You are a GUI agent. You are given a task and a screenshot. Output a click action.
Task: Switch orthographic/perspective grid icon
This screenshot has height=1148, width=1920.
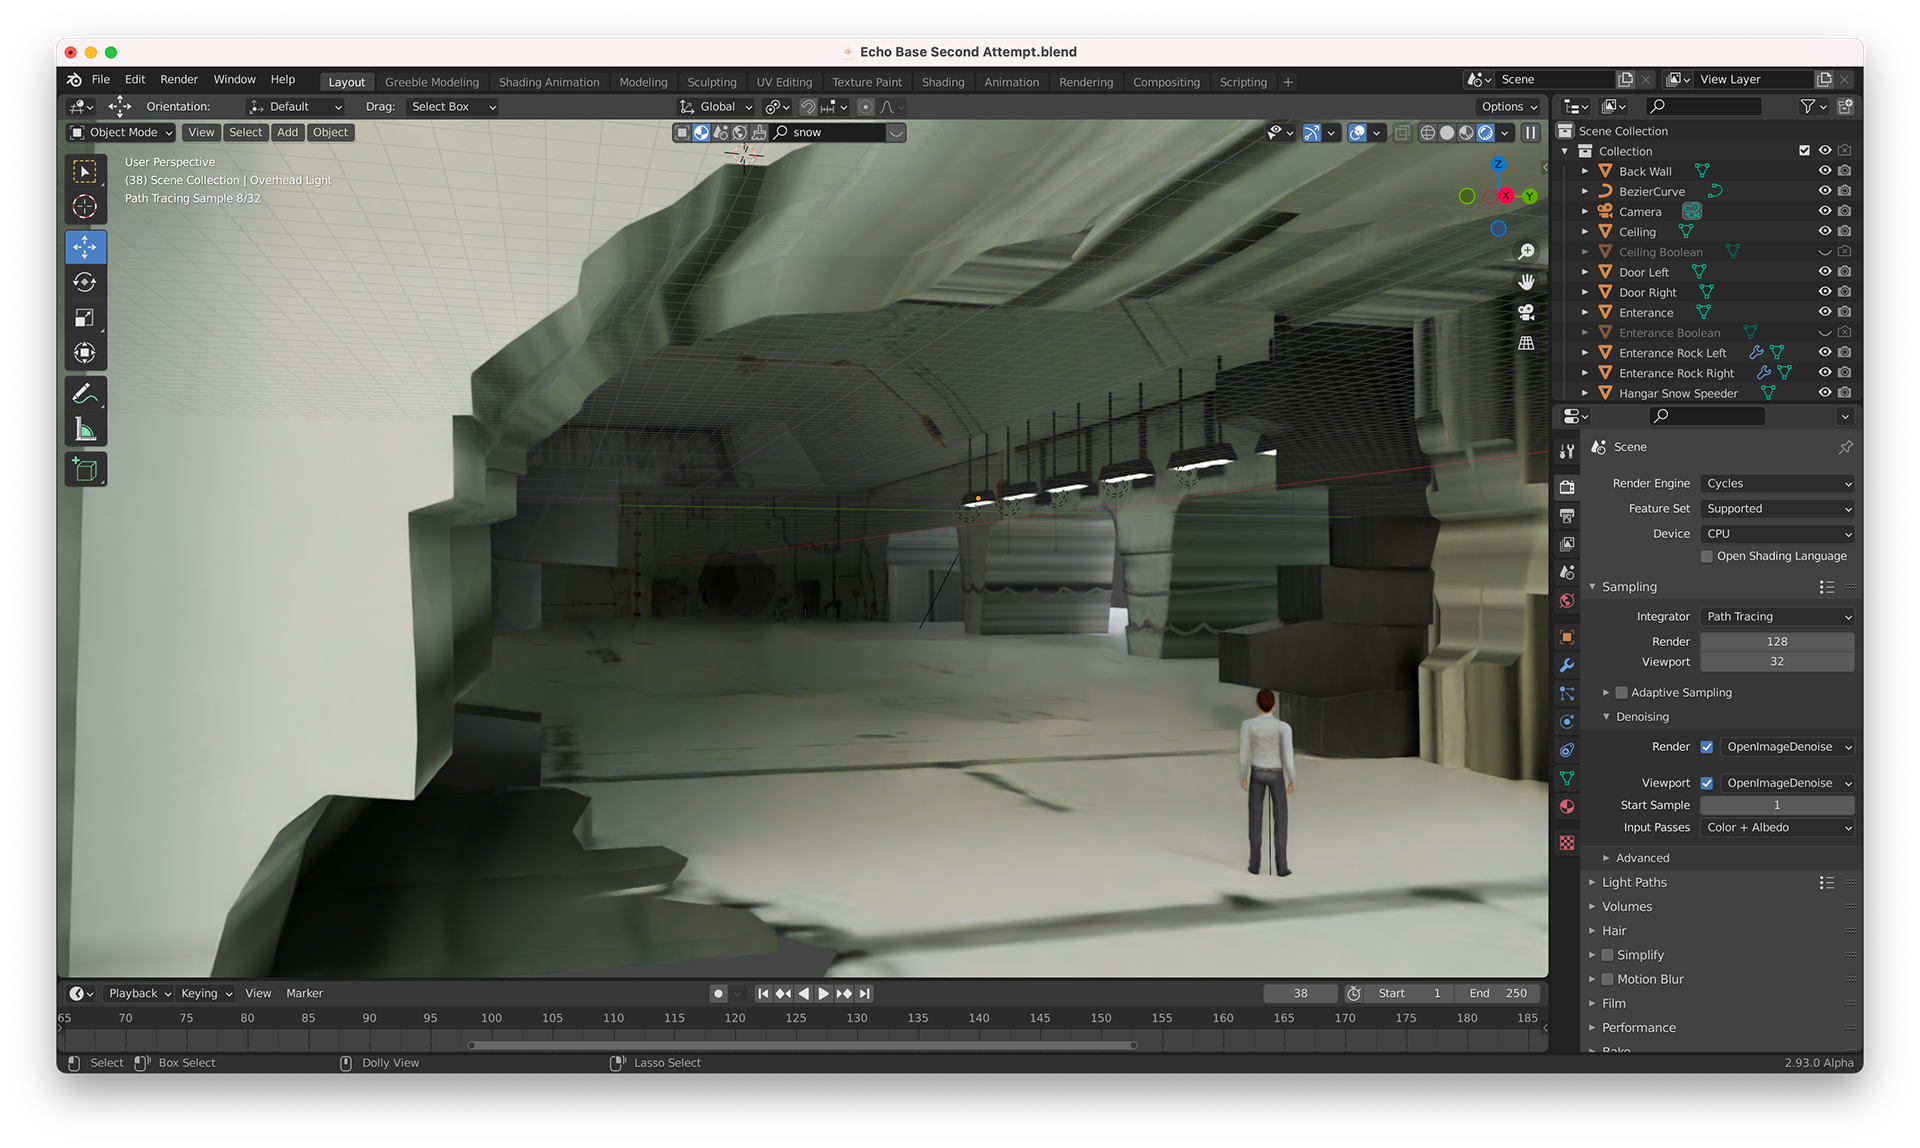[1526, 343]
